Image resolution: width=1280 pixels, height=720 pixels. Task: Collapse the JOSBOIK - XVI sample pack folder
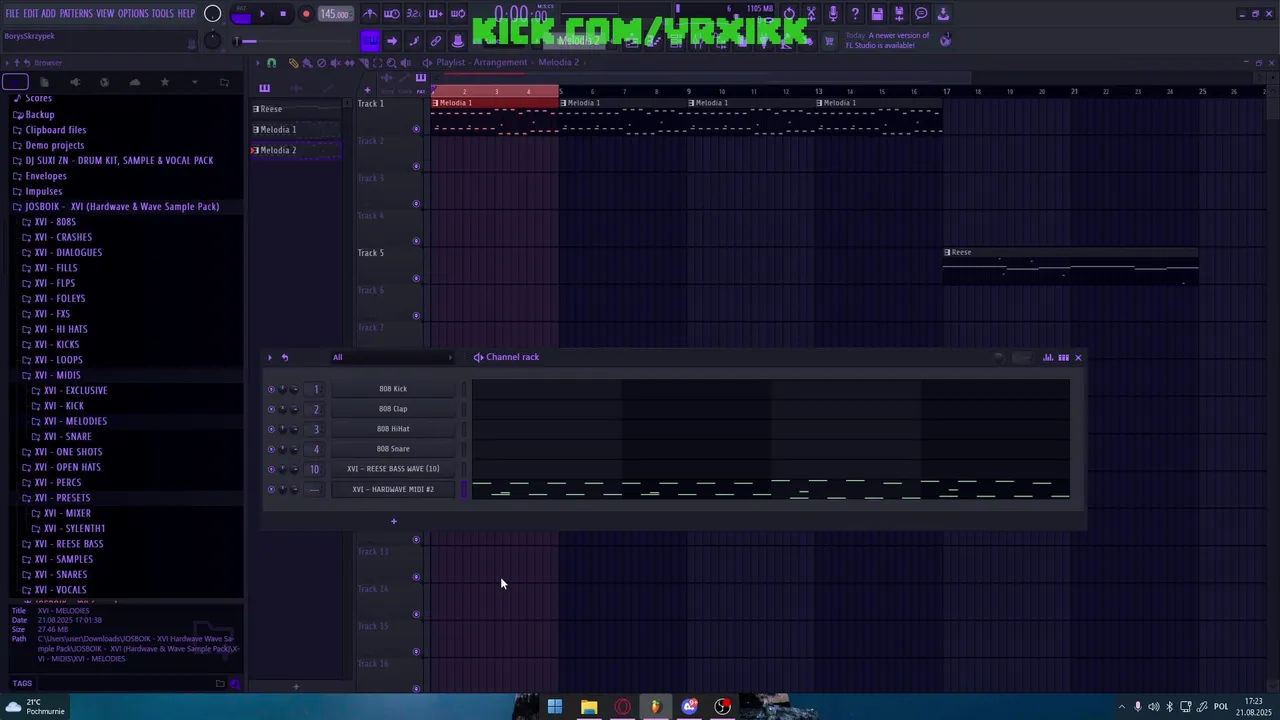coord(122,207)
